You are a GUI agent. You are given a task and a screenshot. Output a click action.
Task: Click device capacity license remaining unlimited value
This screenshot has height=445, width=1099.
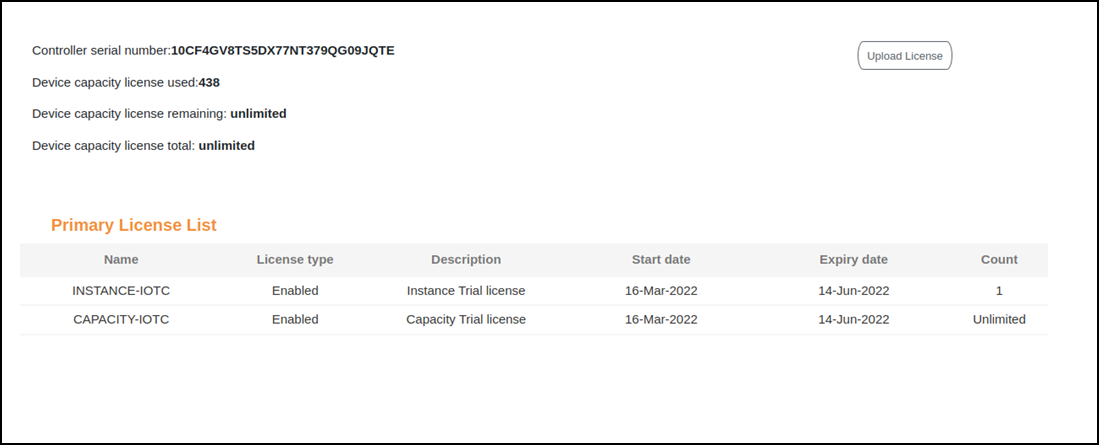[x=258, y=114]
